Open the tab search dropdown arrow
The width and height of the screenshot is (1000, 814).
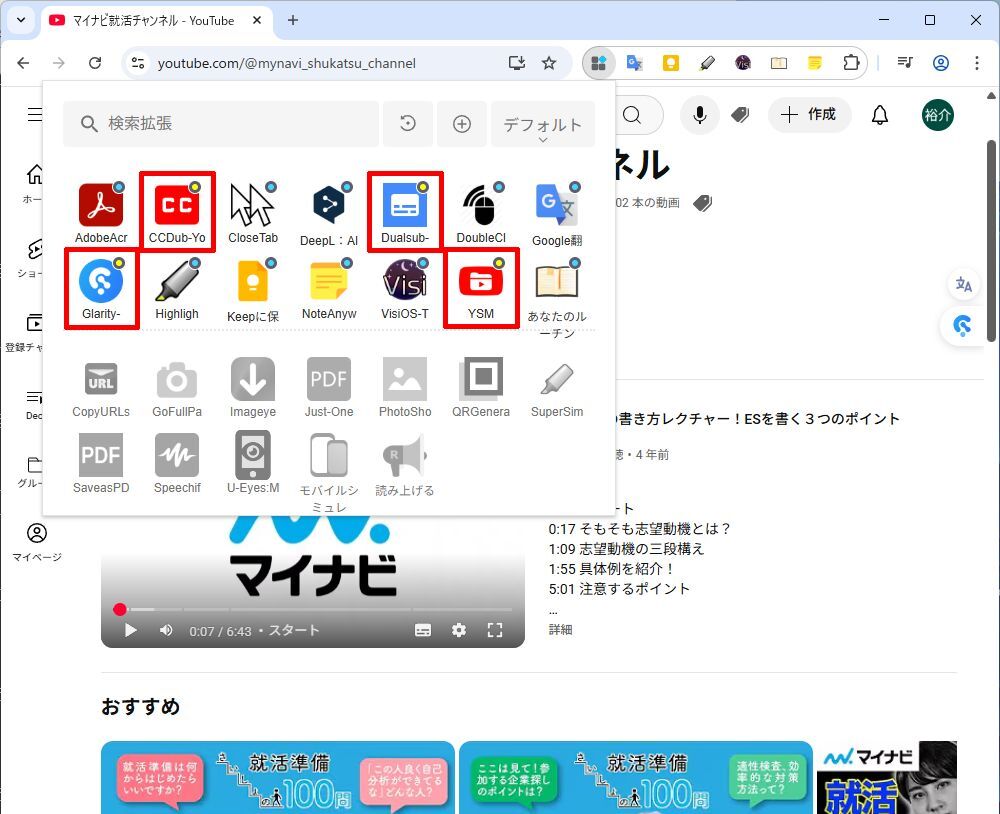click(21, 20)
